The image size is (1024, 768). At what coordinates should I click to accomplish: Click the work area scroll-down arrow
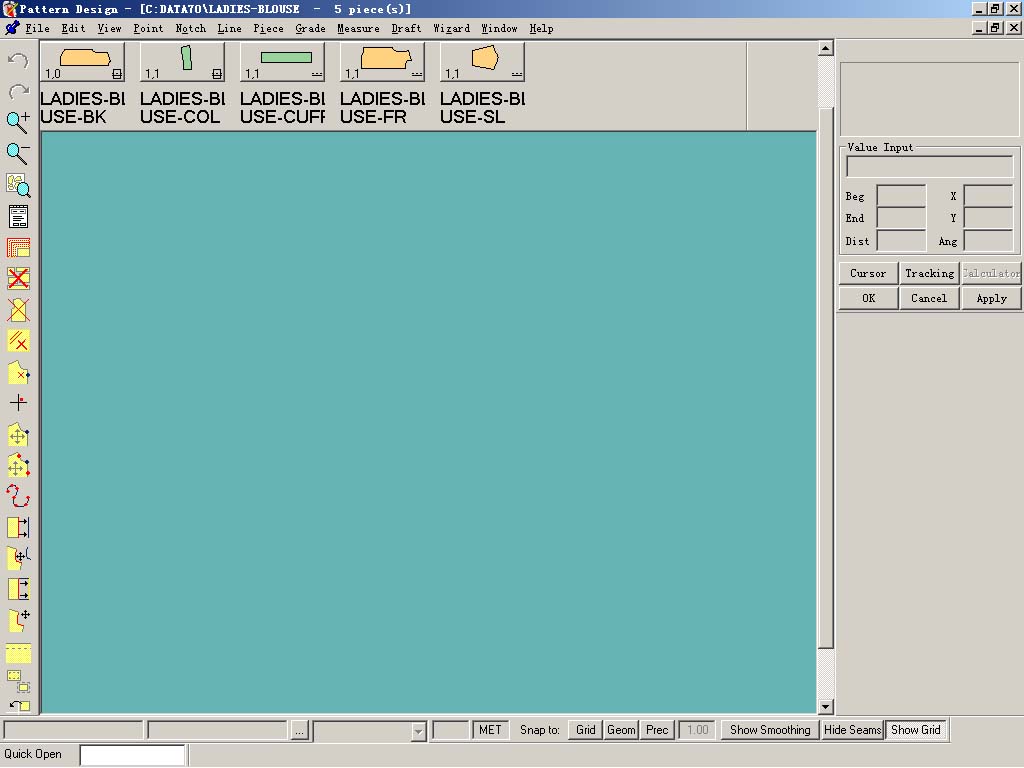pyautogui.click(x=825, y=707)
